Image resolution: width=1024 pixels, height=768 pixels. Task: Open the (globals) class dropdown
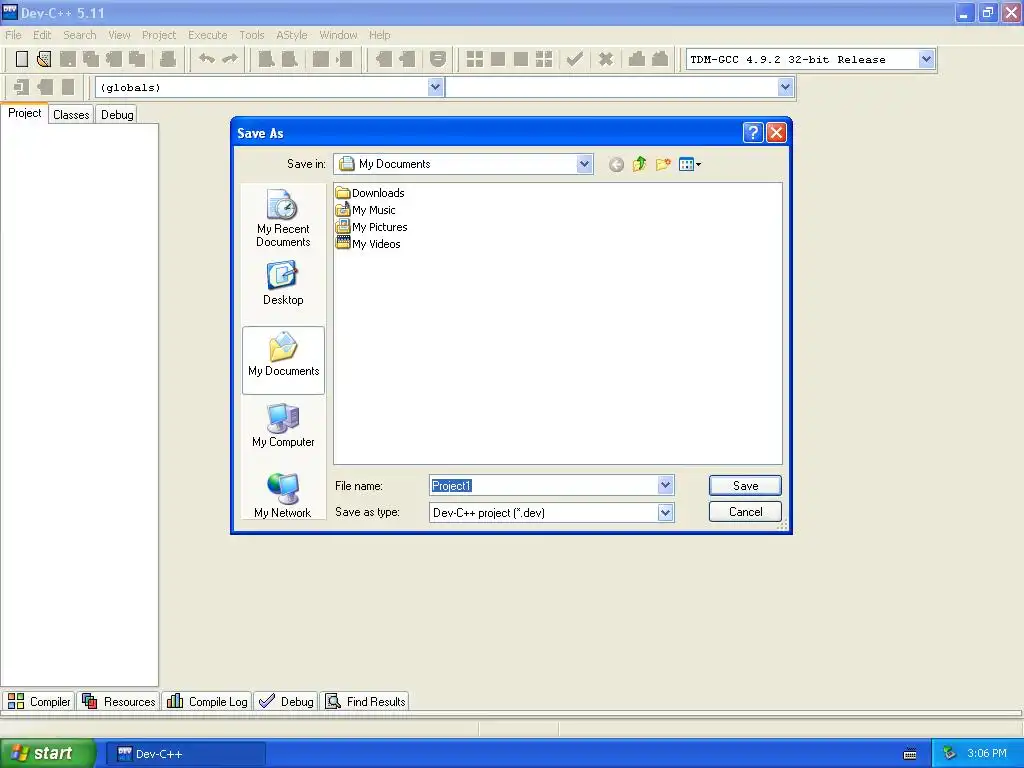click(x=436, y=87)
